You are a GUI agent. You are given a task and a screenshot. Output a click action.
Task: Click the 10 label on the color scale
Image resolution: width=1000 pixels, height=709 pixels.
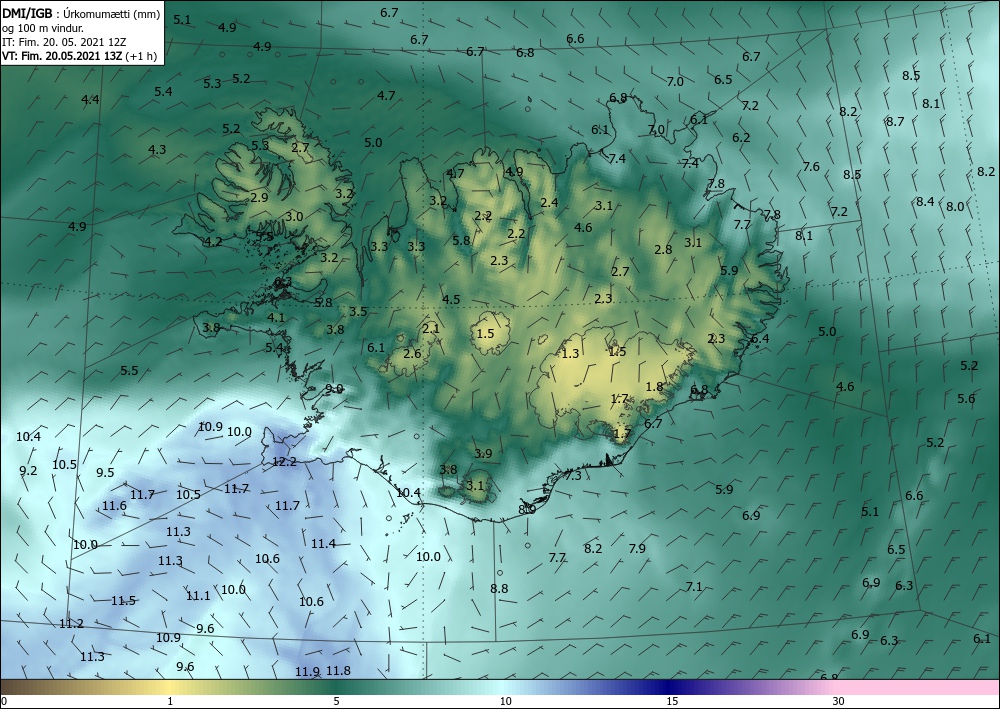505,701
